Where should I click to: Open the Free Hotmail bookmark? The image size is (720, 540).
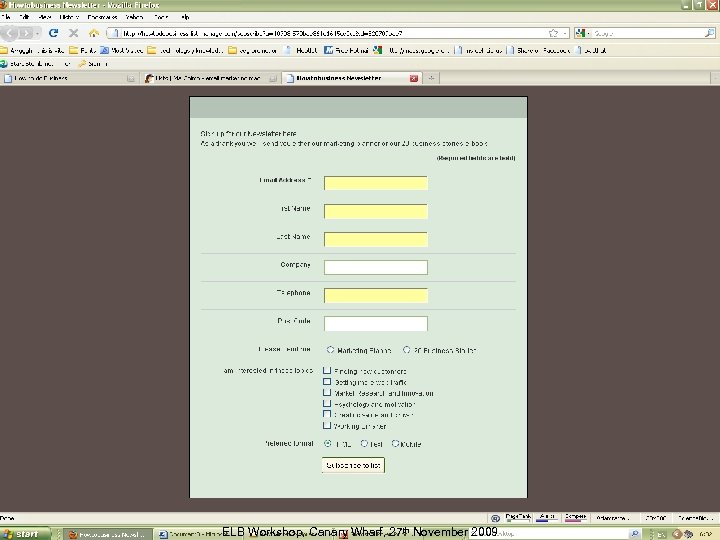[x=347, y=51]
